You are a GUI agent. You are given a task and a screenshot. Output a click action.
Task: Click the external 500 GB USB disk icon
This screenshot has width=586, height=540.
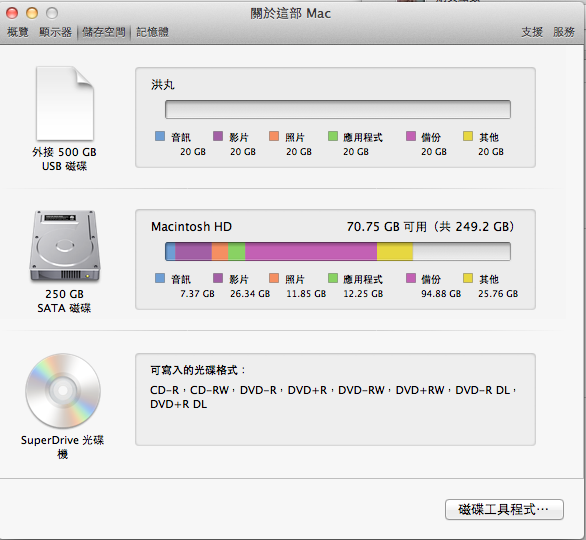[65, 104]
